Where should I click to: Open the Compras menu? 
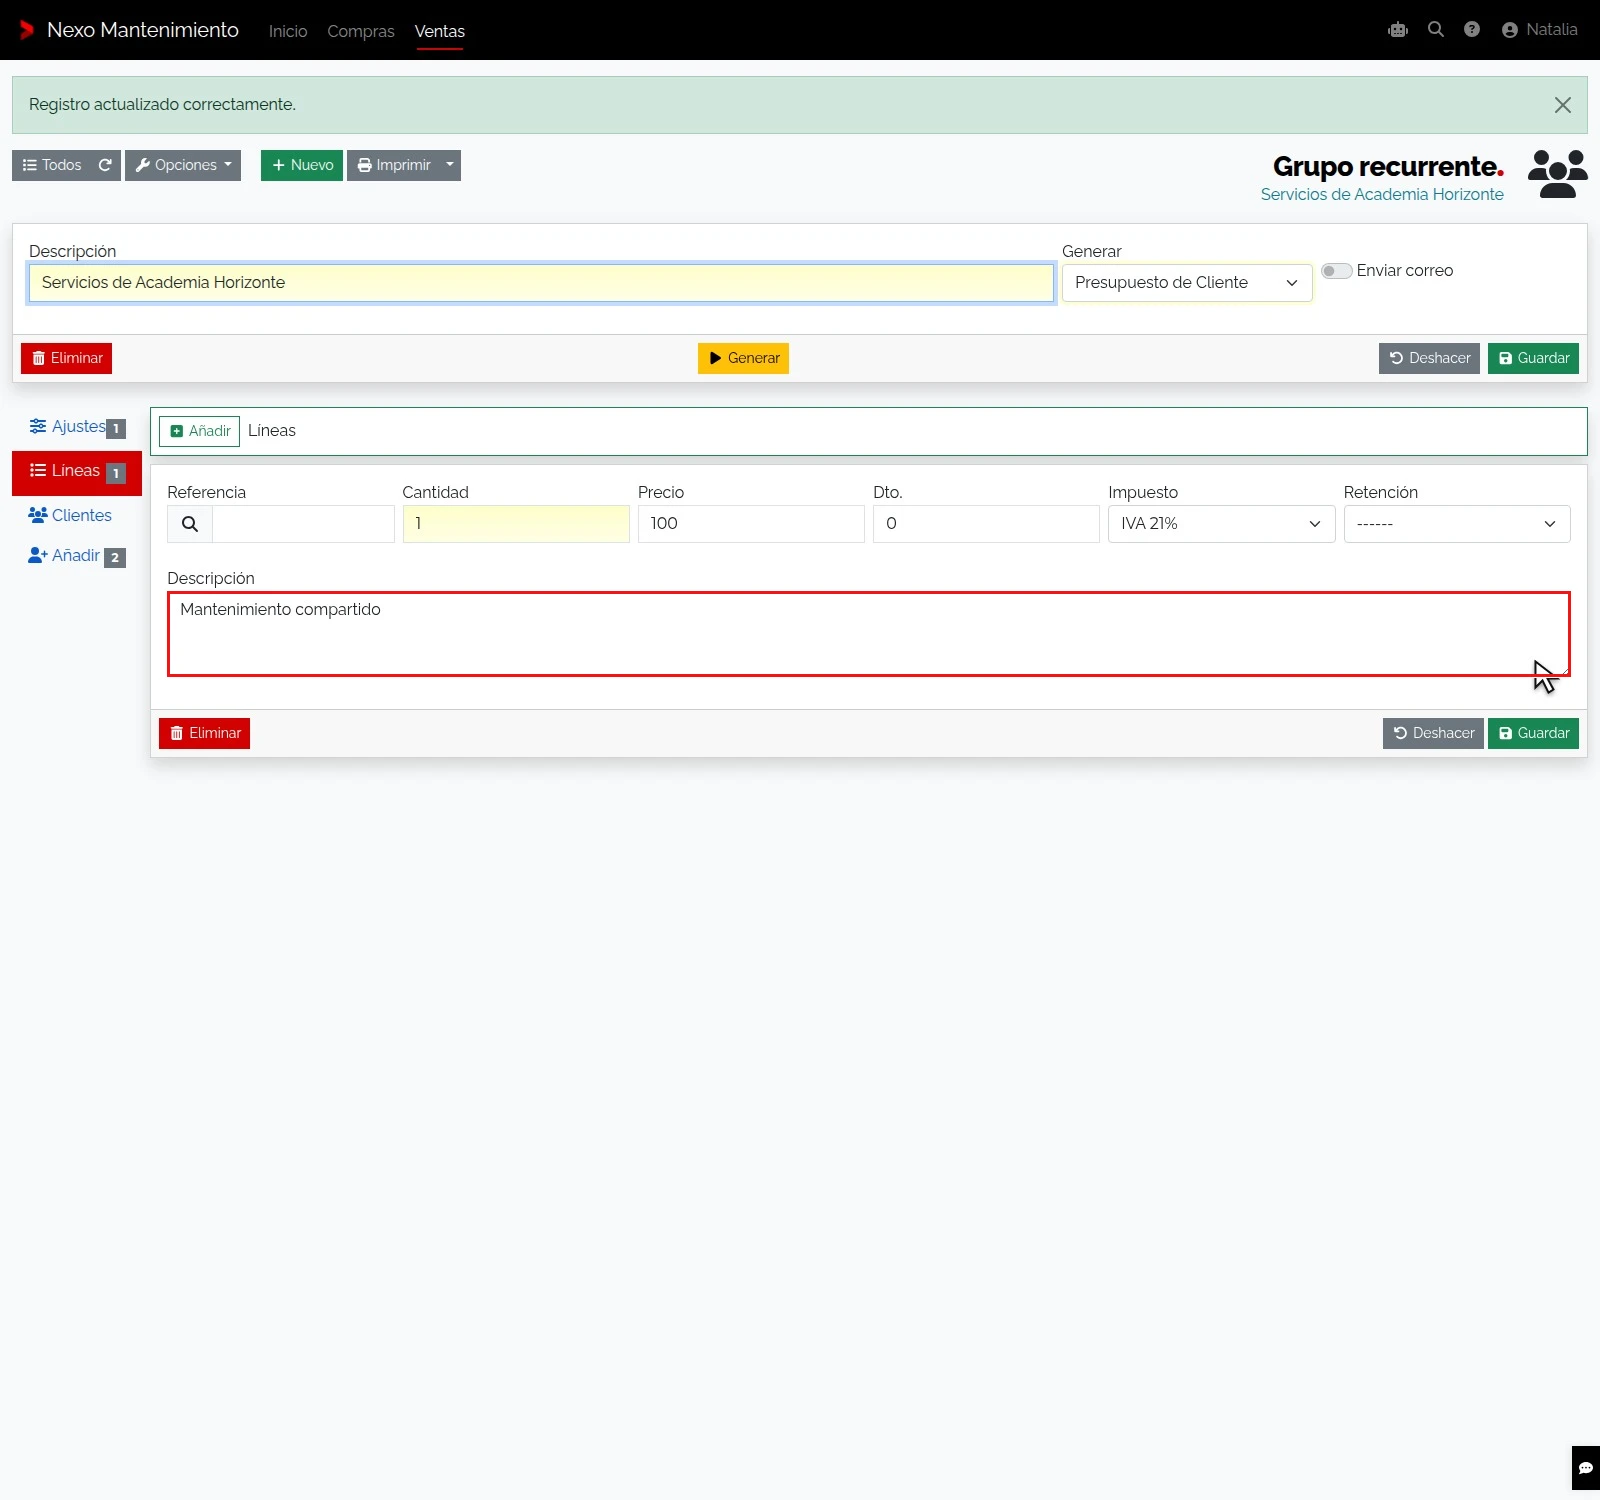(x=361, y=31)
